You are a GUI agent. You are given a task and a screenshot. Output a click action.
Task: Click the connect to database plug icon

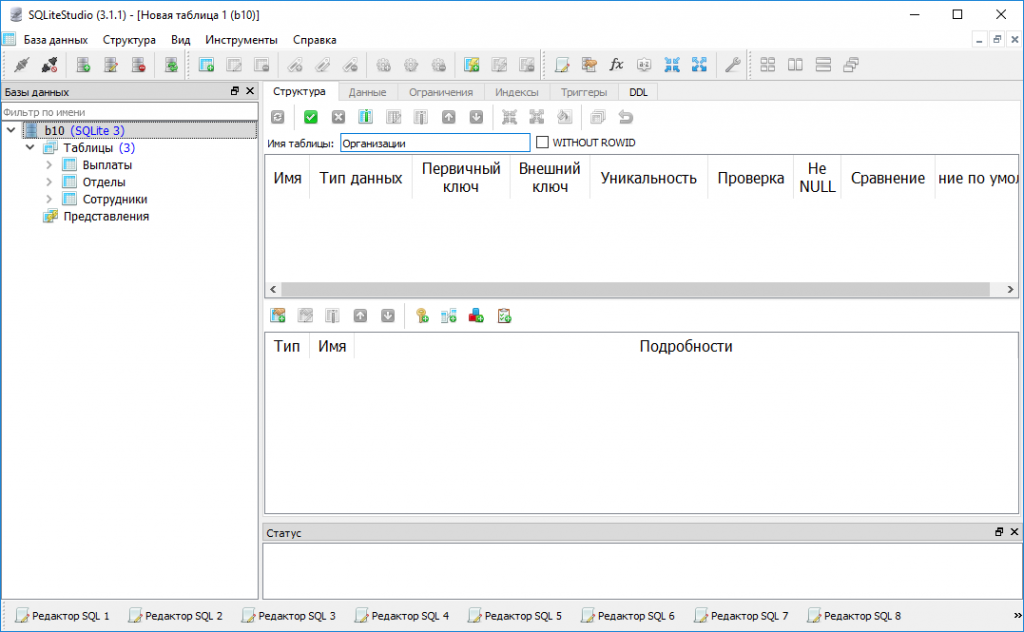(22, 65)
